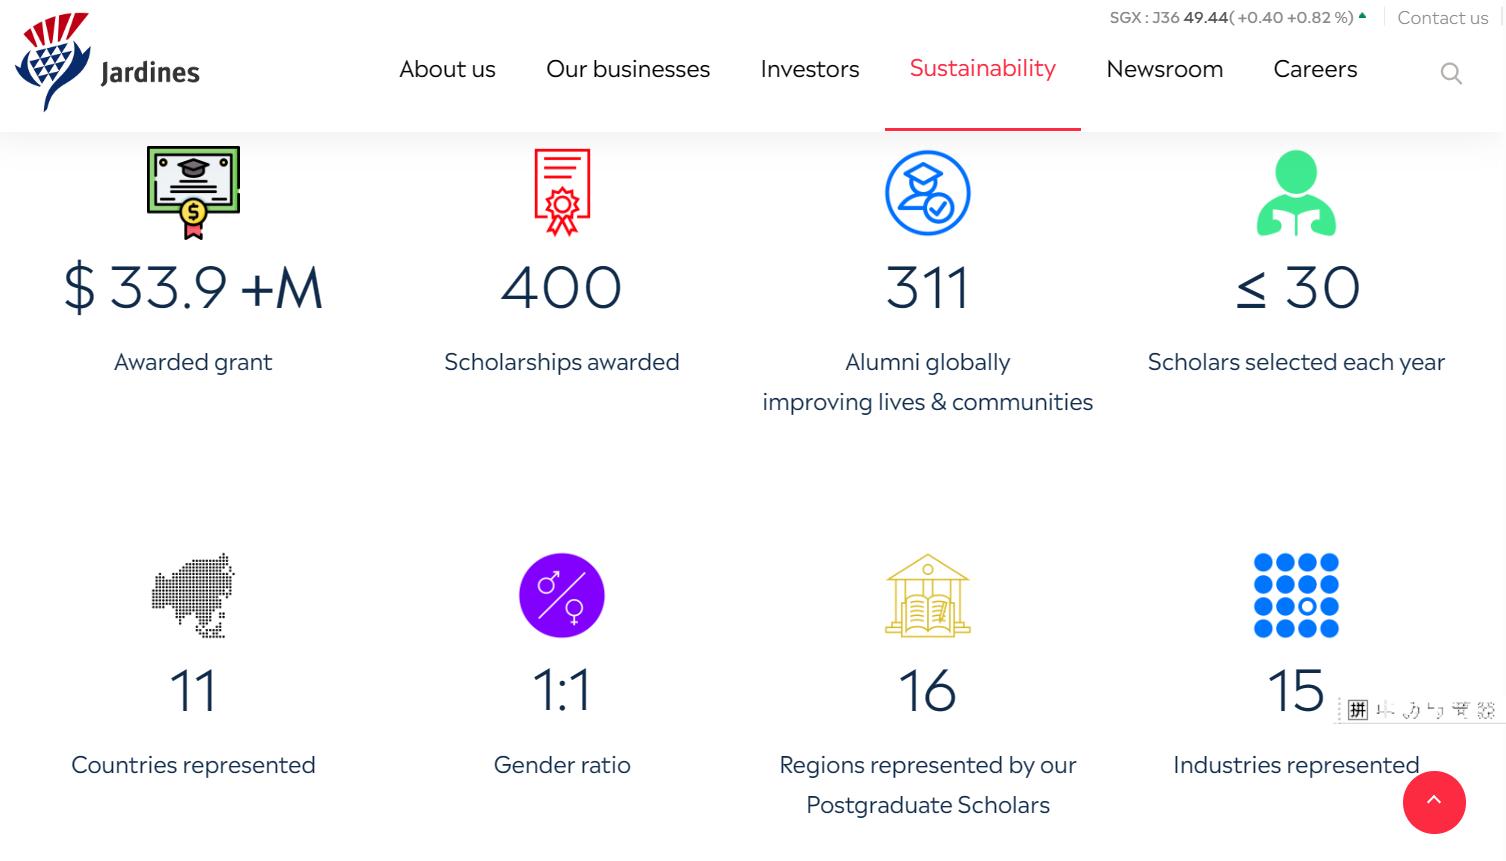Screen dimensions: 1506x861
Task: Go to the Investors section
Action: [x=810, y=69]
